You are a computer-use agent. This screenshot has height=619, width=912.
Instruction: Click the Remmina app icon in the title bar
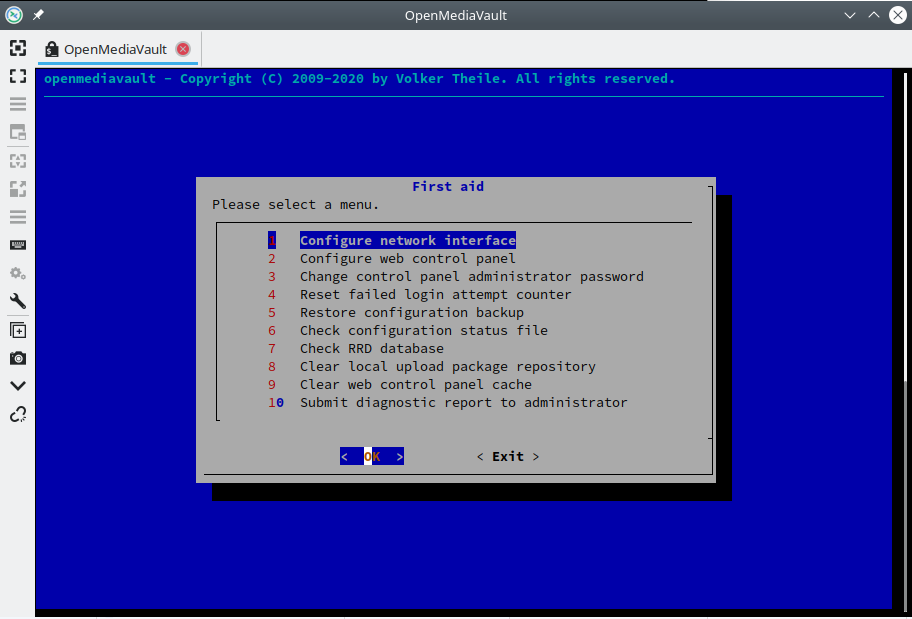coord(14,15)
